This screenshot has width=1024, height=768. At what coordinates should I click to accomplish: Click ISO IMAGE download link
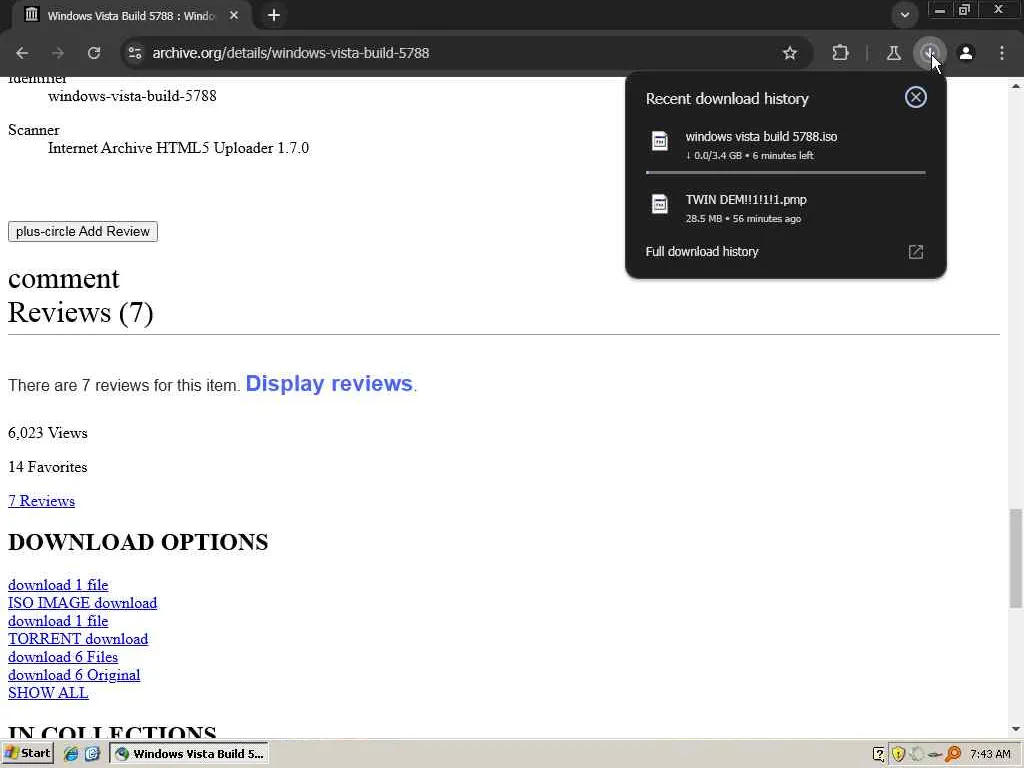pos(82,603)
